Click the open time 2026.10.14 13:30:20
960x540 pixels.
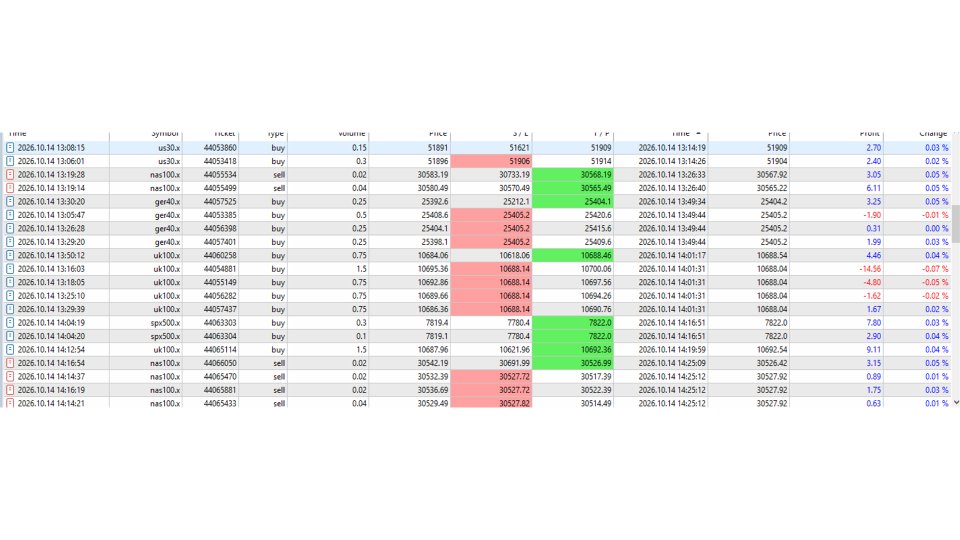[x=51, y=201]
